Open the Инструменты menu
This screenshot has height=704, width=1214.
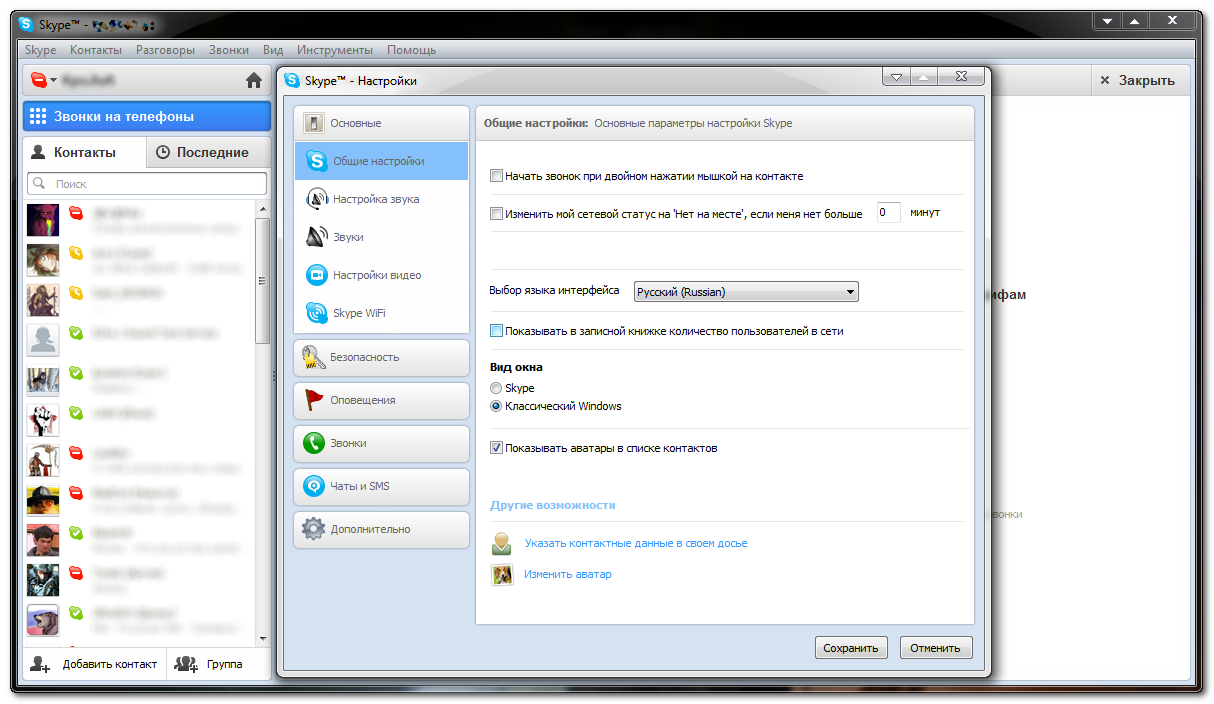335,50
